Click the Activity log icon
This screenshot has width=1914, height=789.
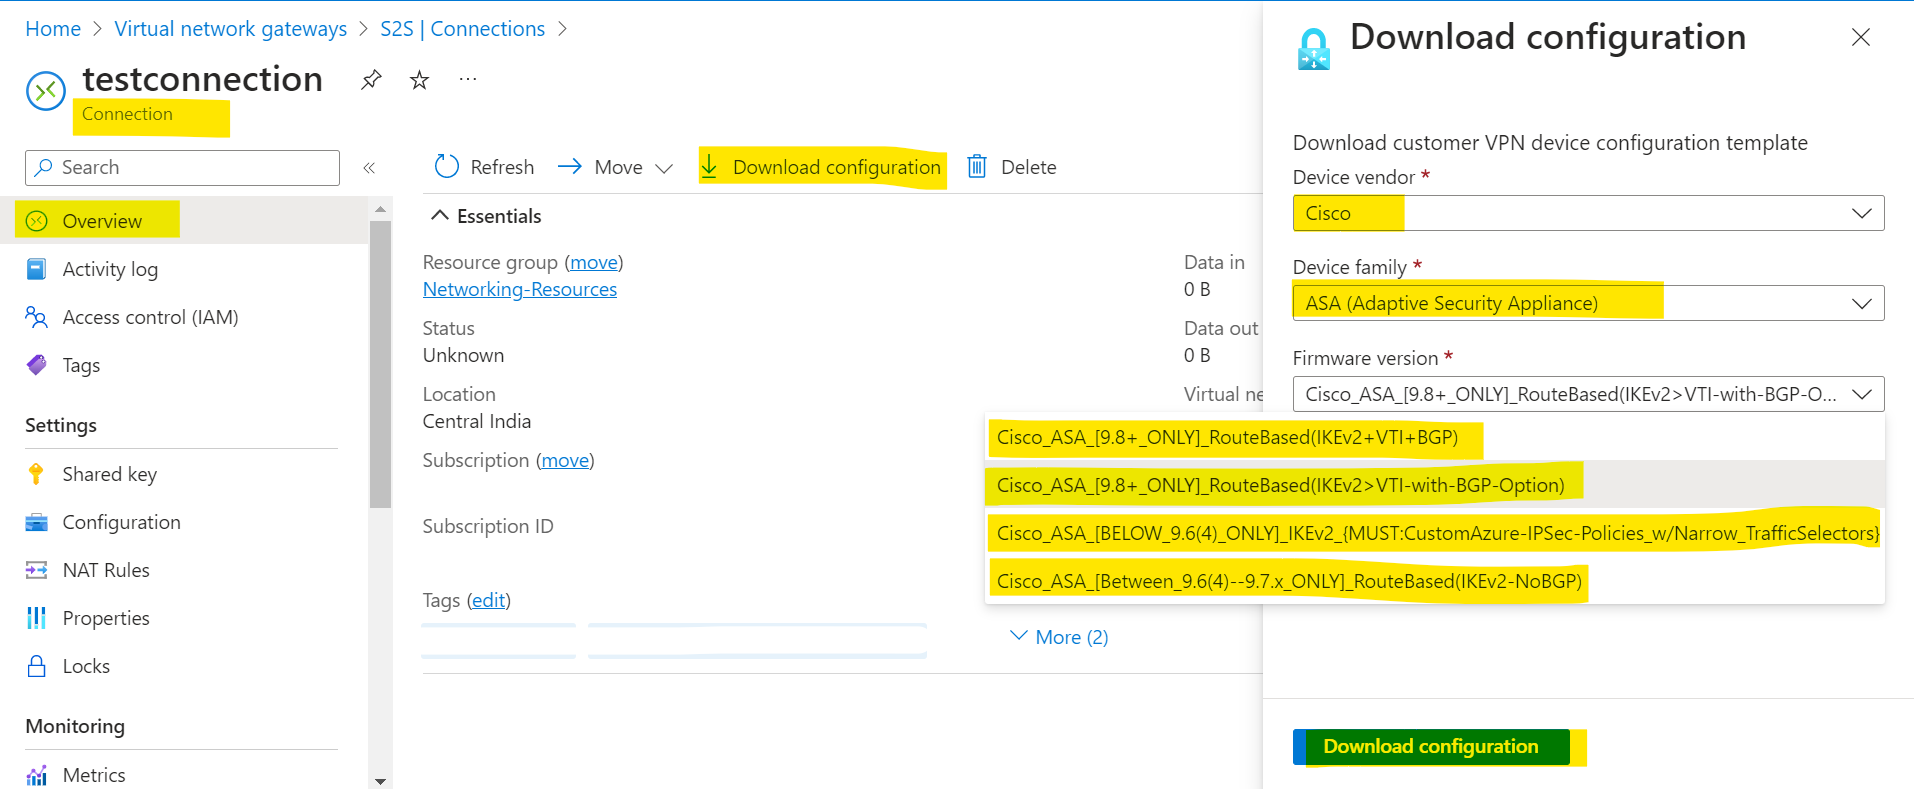point(36,268)
